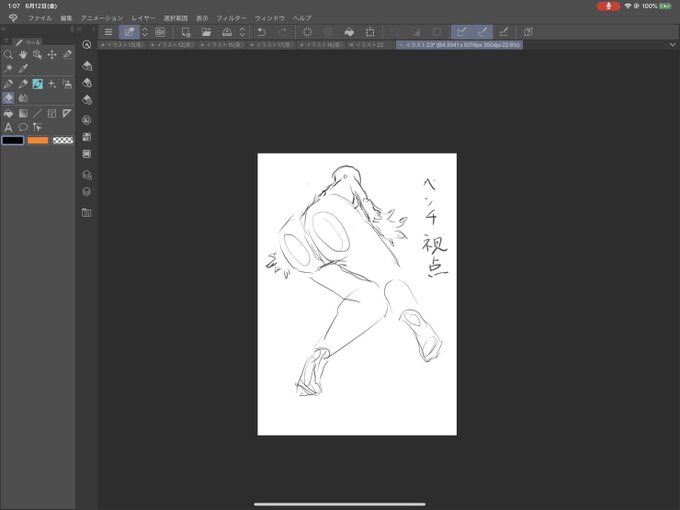Open the ウィンドウ menu
The image size is (680, 510).
click(x=270, y=18)
